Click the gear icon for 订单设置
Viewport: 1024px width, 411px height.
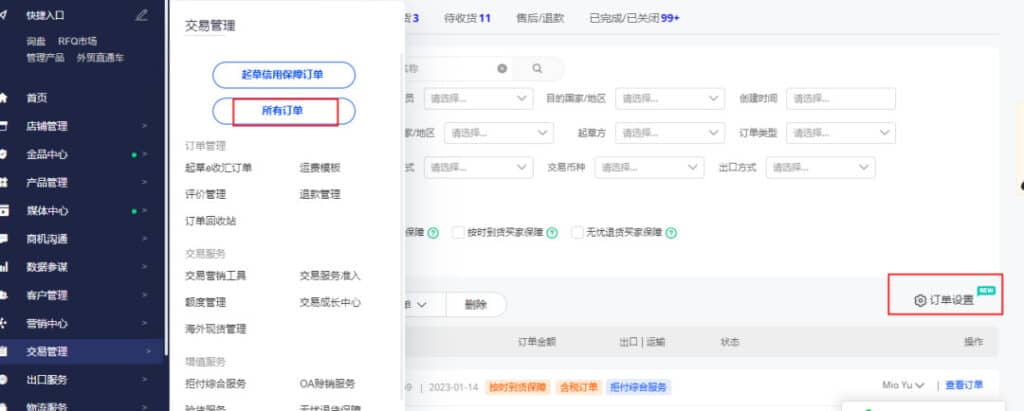(920, 300)
